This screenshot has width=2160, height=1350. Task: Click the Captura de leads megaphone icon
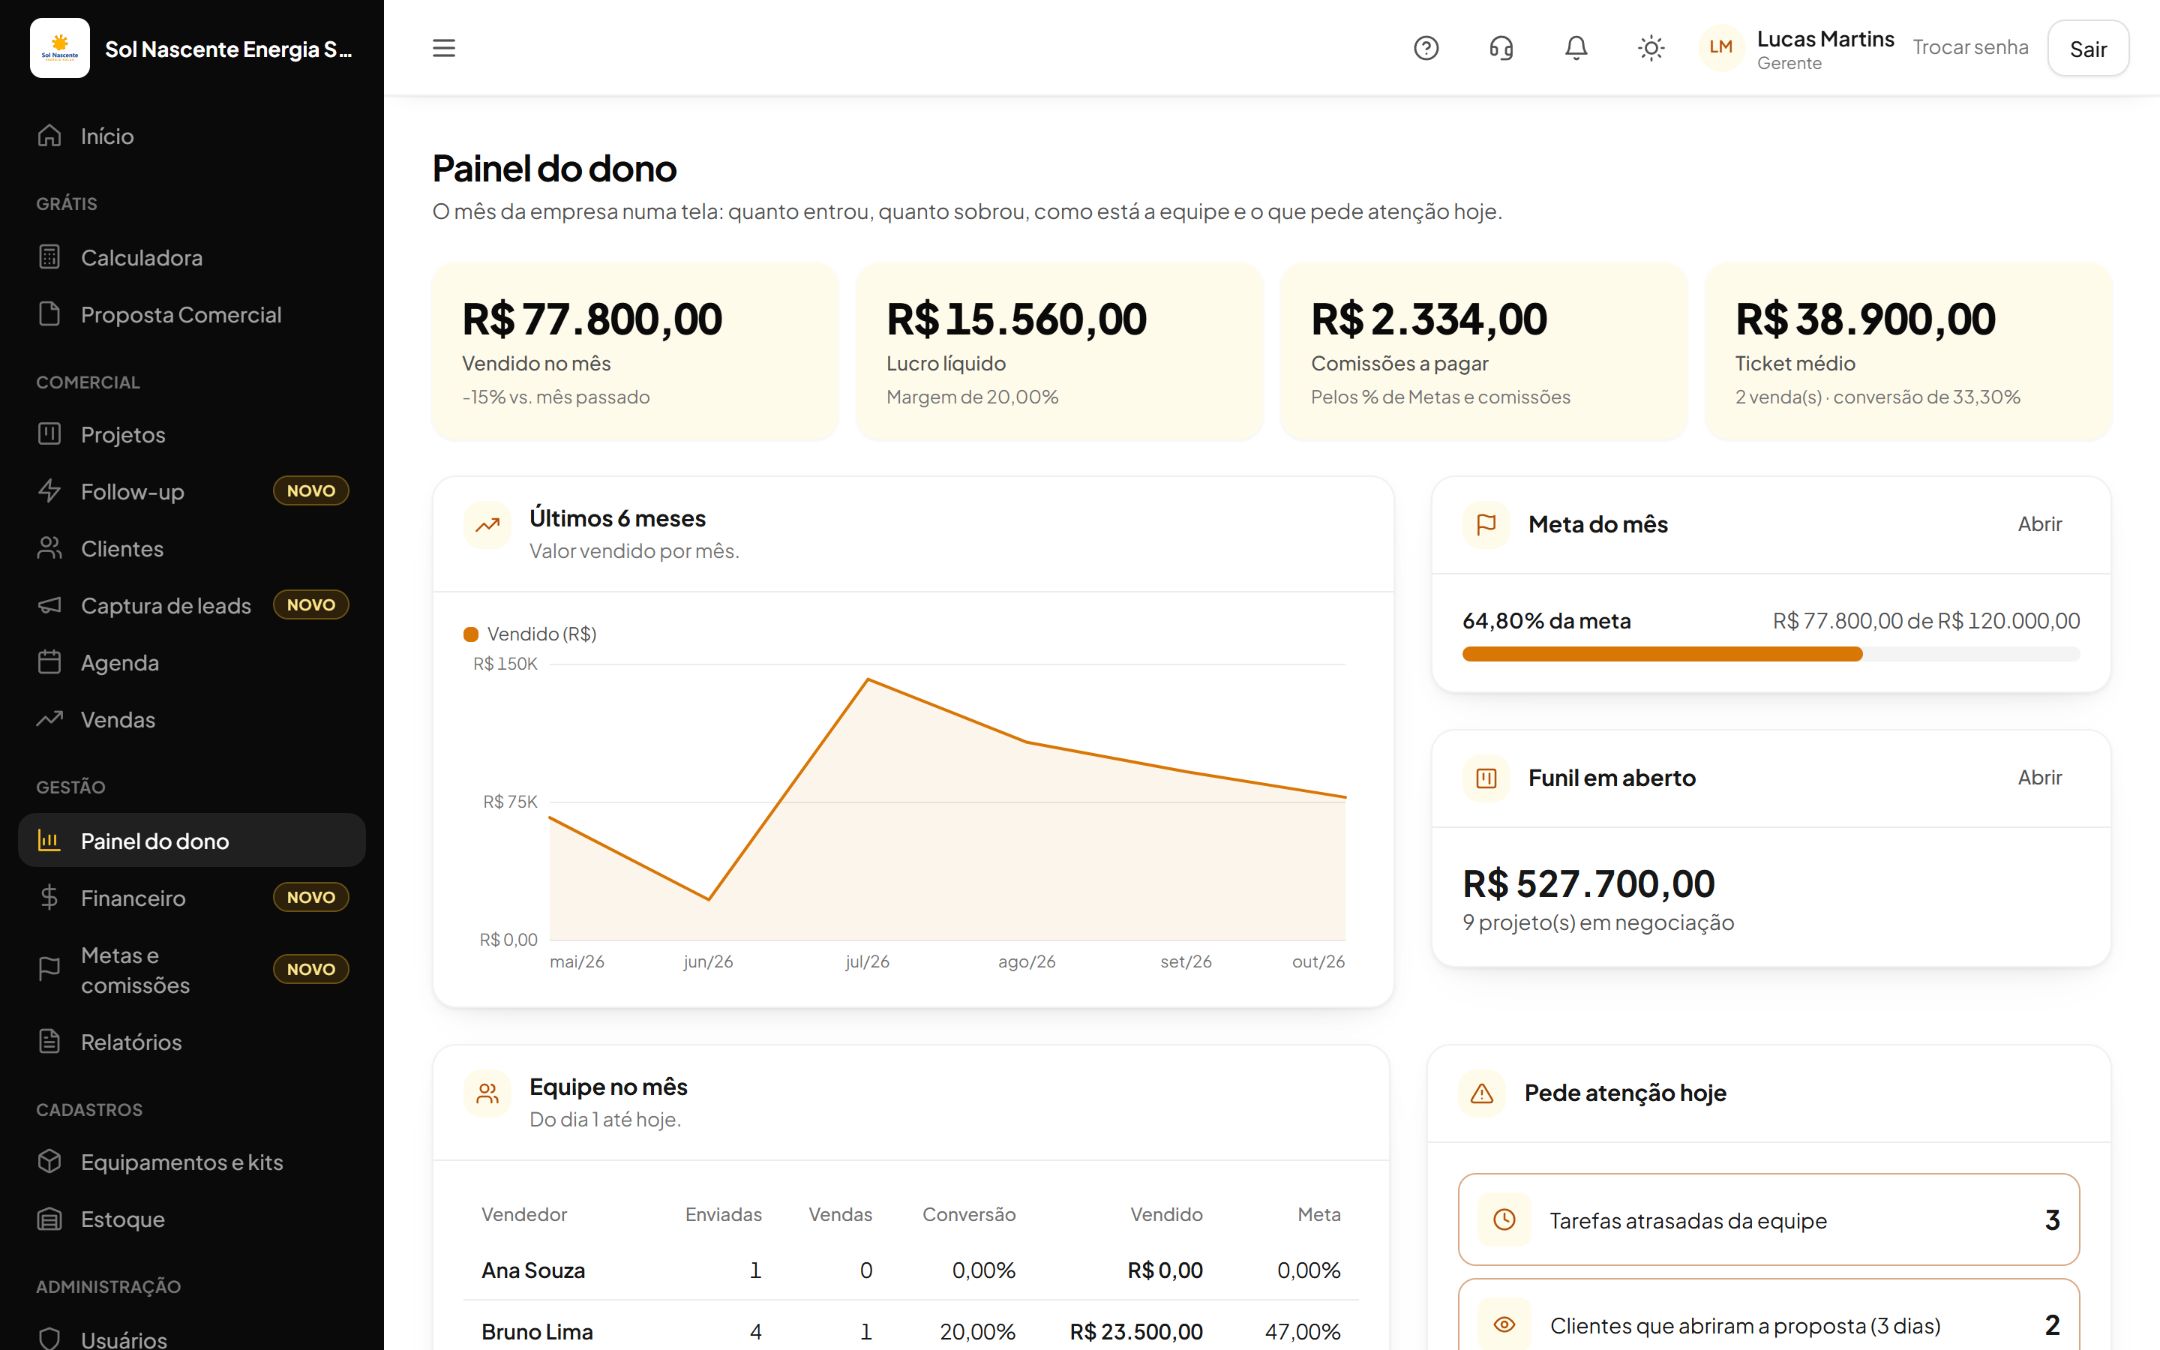pos(49,605)
